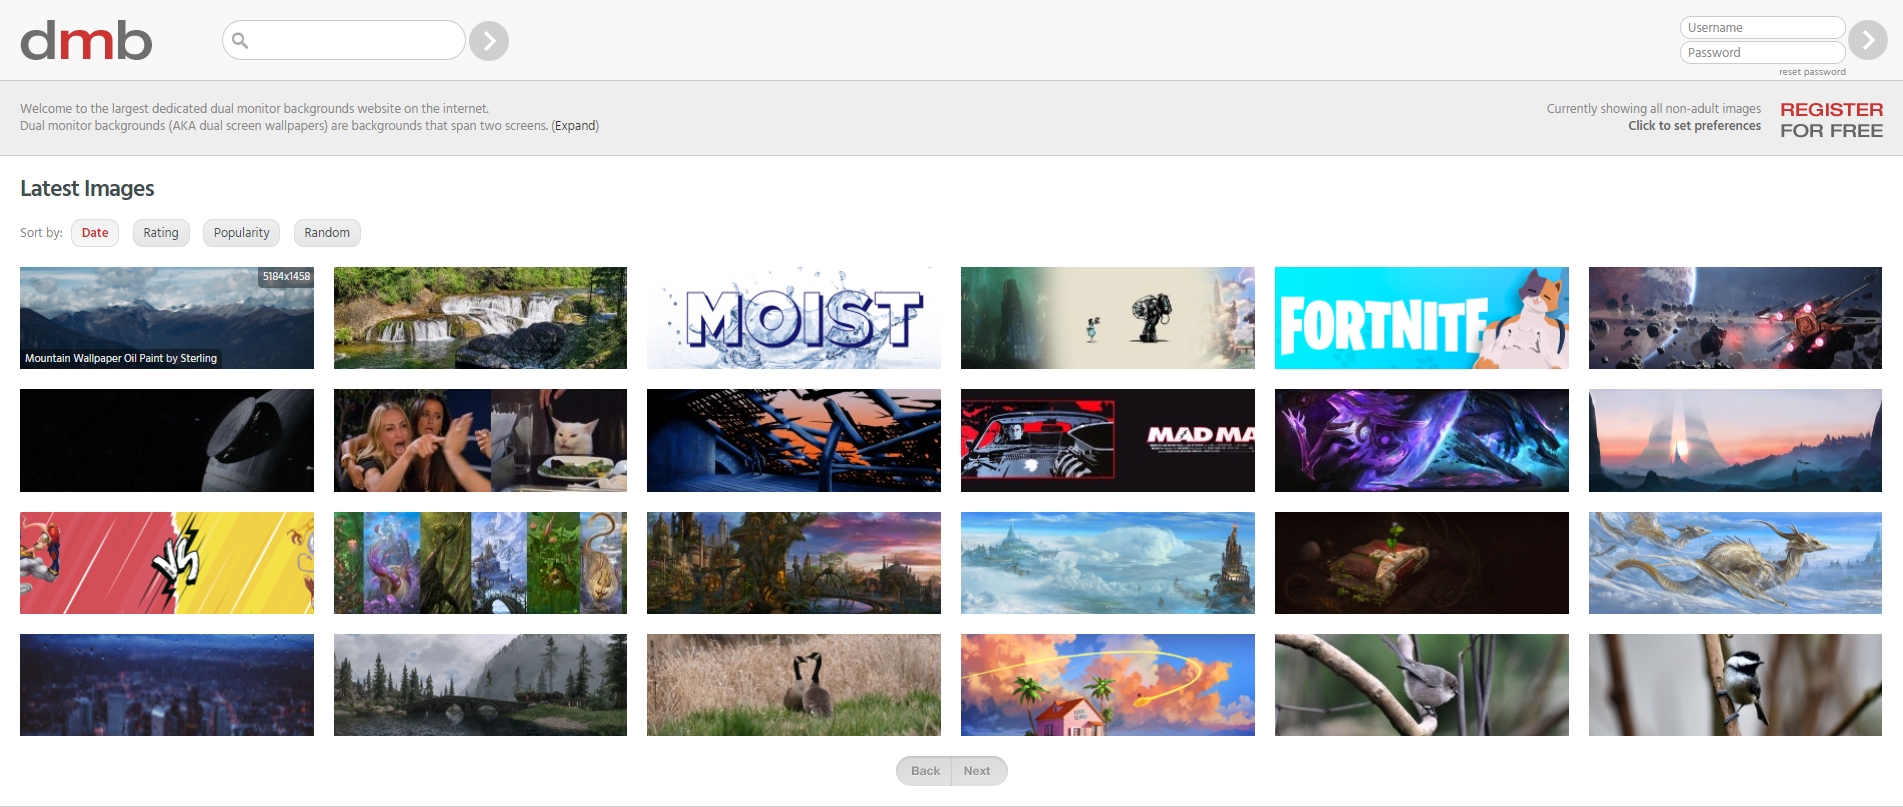This screenshot has height=807, width=1903.
Task: Open the waterfall landscape wallpaper
Action: click(480, 318)
